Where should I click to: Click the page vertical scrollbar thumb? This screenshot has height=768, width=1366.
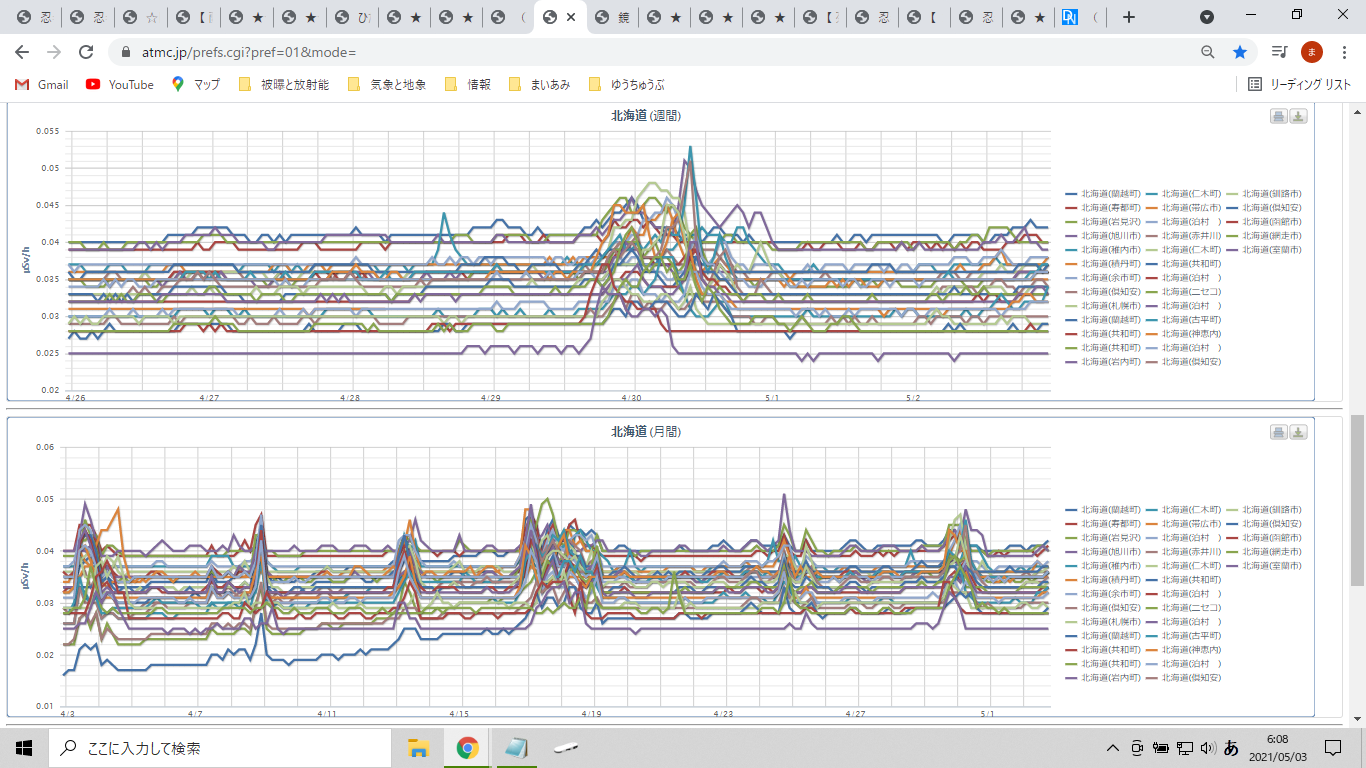click(x=1357, y=500)
